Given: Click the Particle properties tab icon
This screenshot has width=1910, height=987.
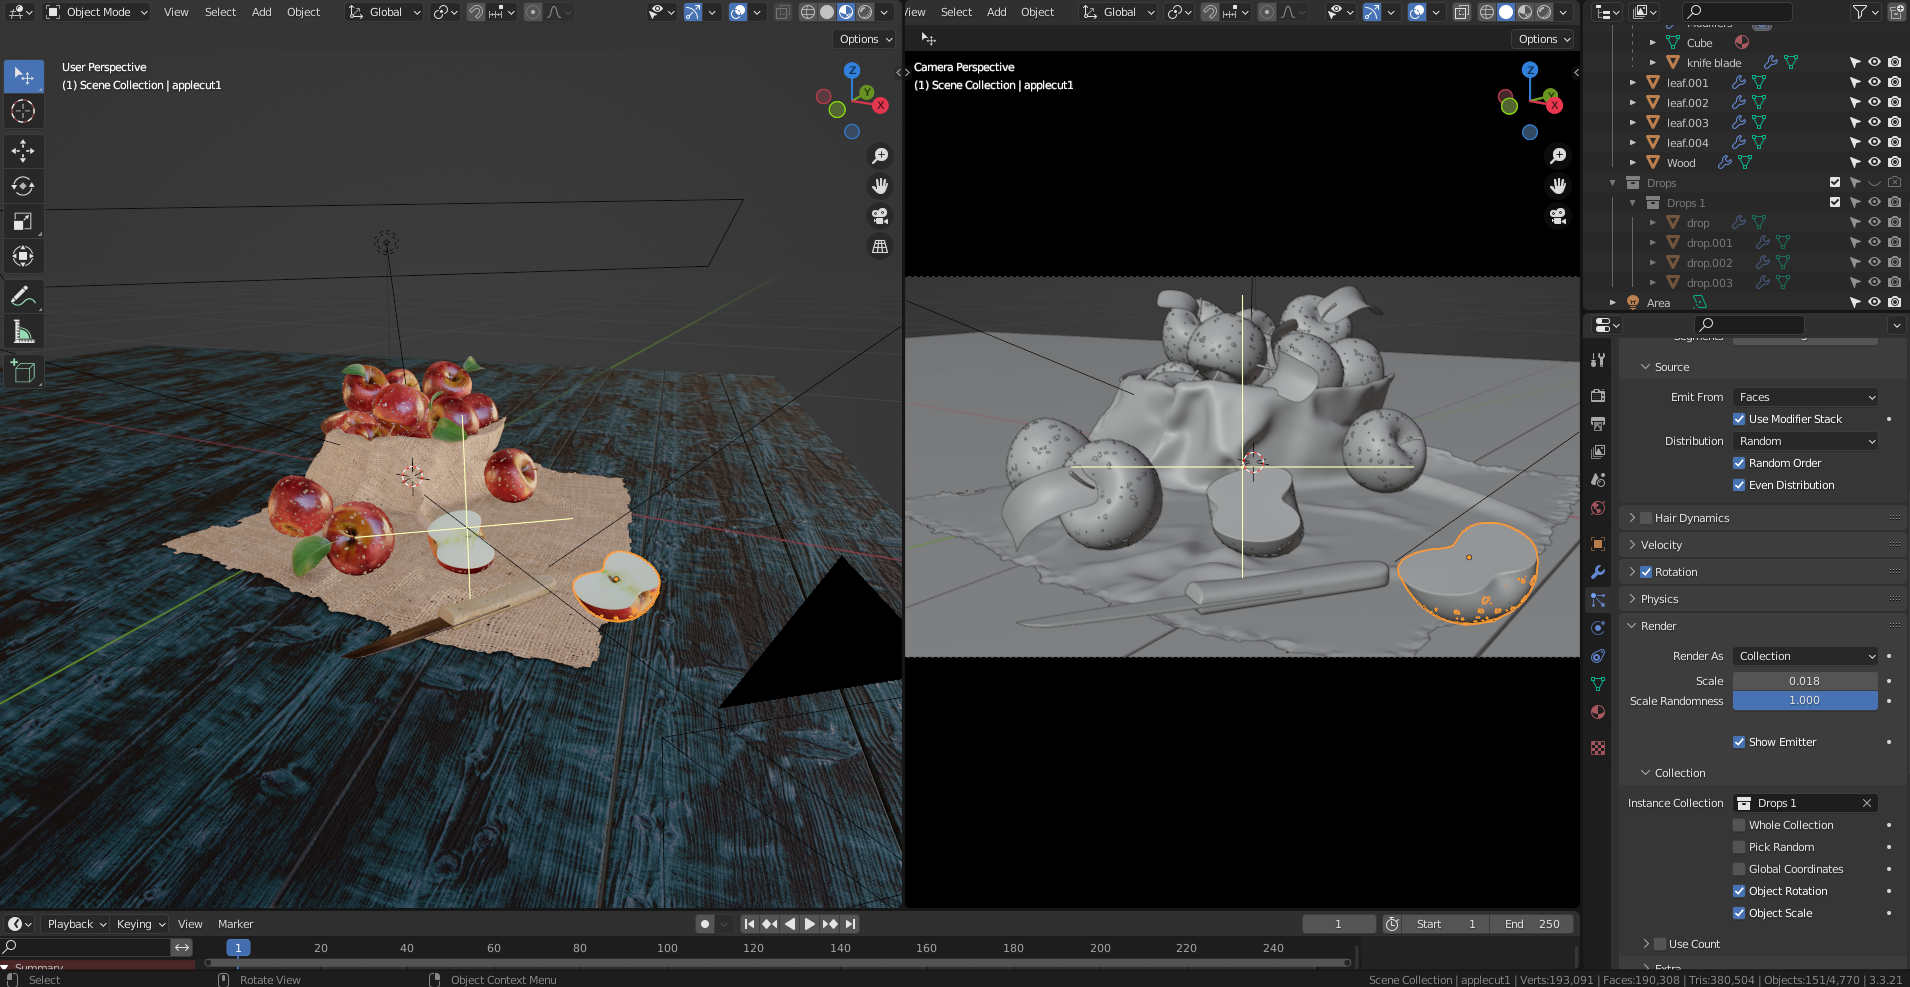Looking at the screenshot, I should tap(1598, 600).
